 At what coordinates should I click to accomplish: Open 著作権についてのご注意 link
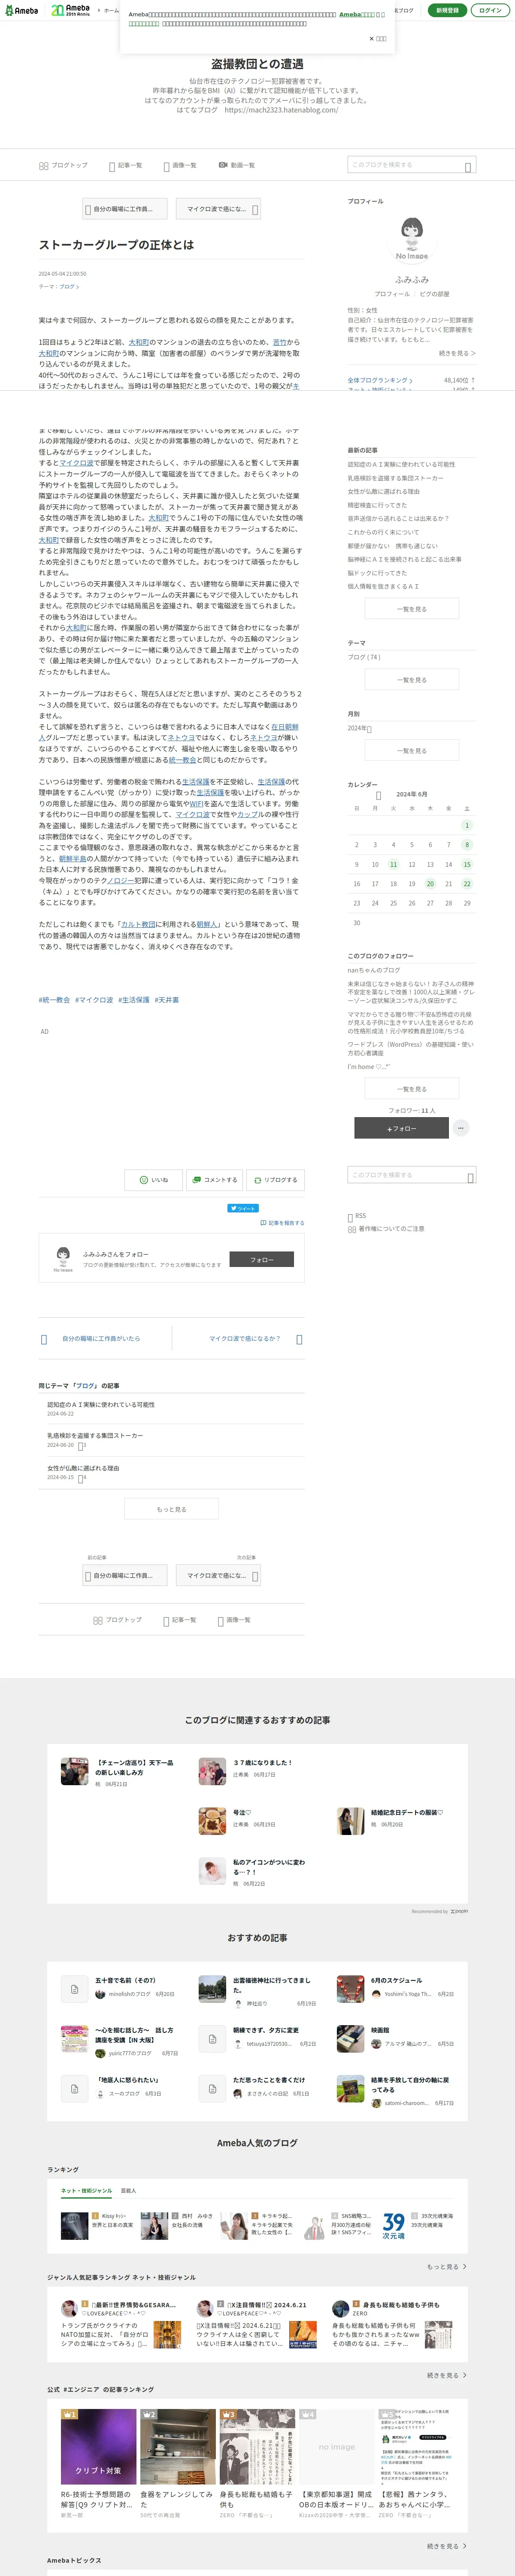point(386,1229)
